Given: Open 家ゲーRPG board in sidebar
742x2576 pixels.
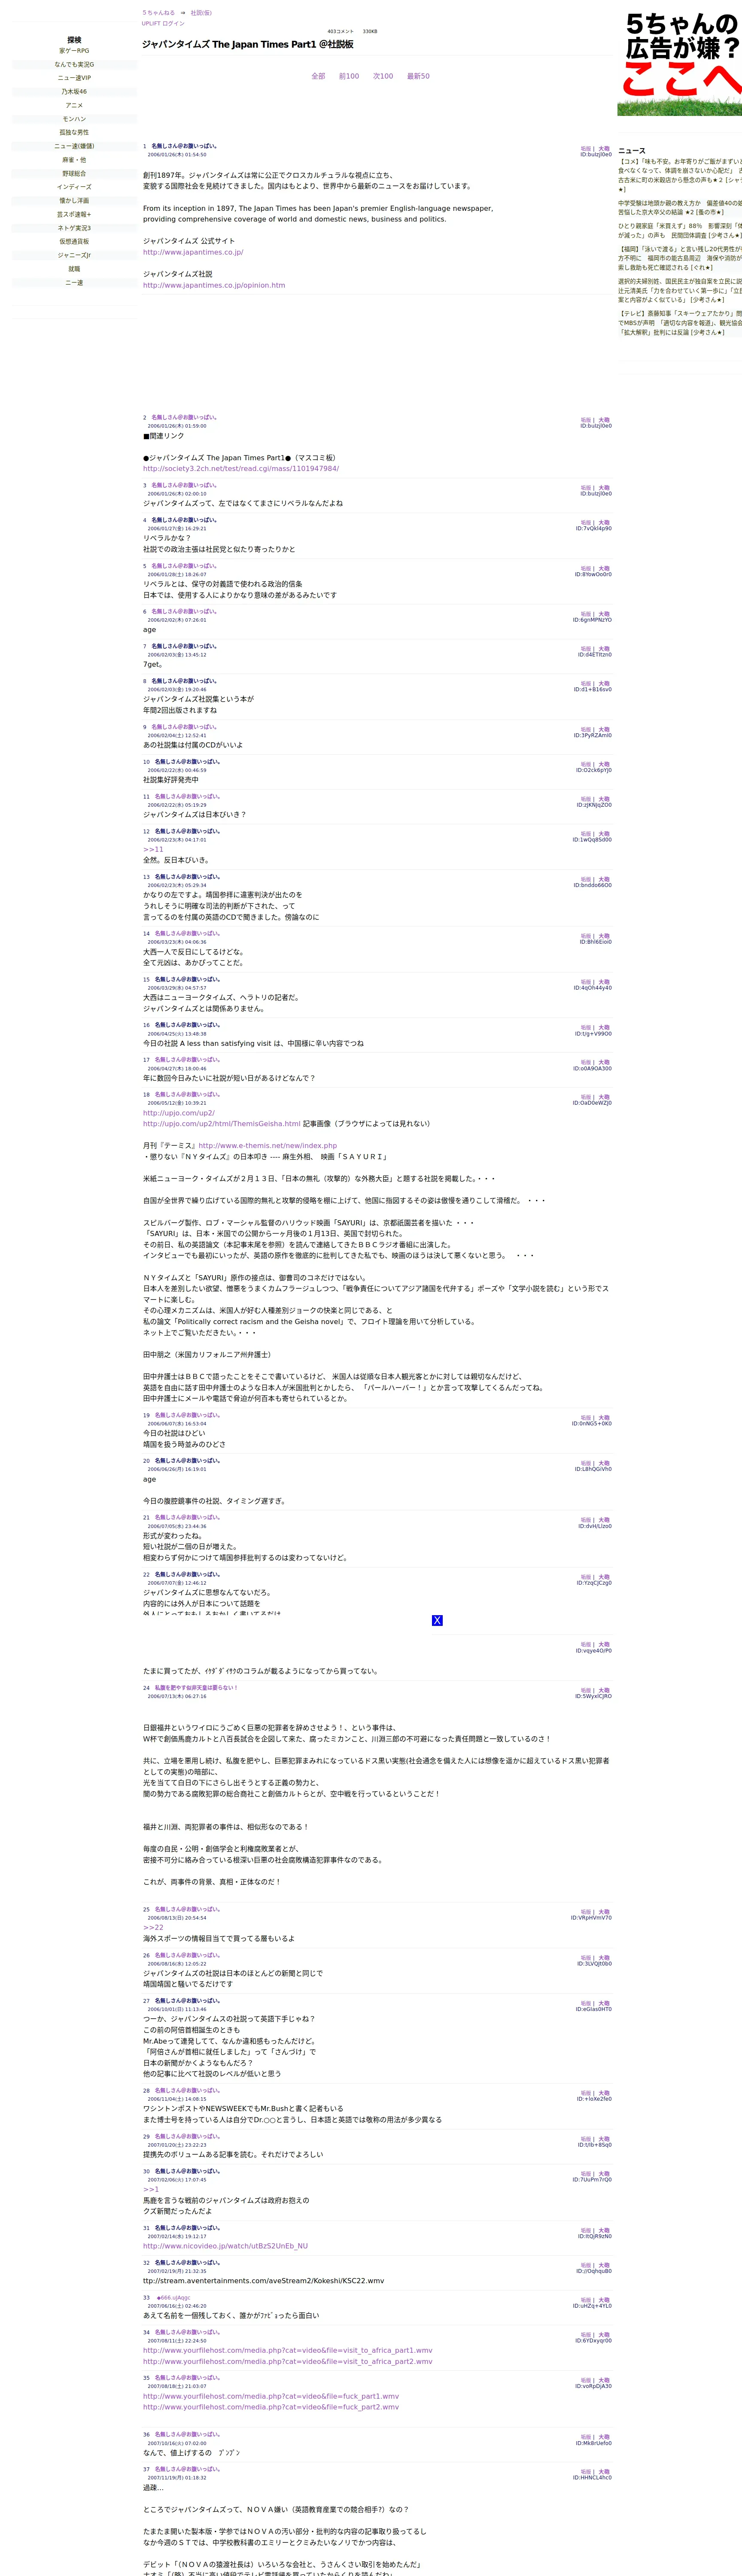Looking at the screenshot, I should [74, 51].
